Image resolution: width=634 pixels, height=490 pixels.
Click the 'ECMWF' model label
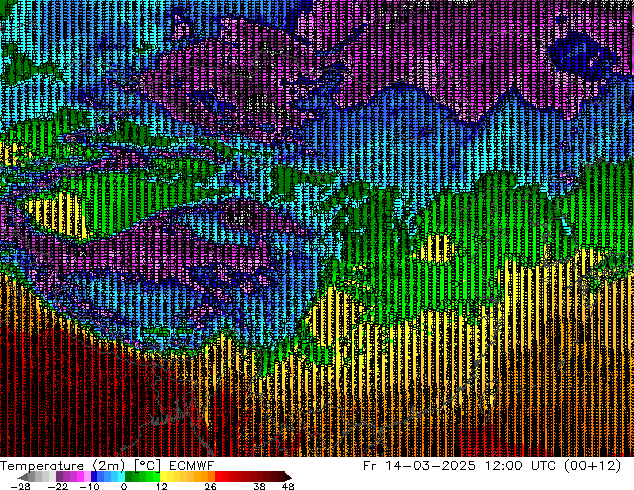click(191, 466)
